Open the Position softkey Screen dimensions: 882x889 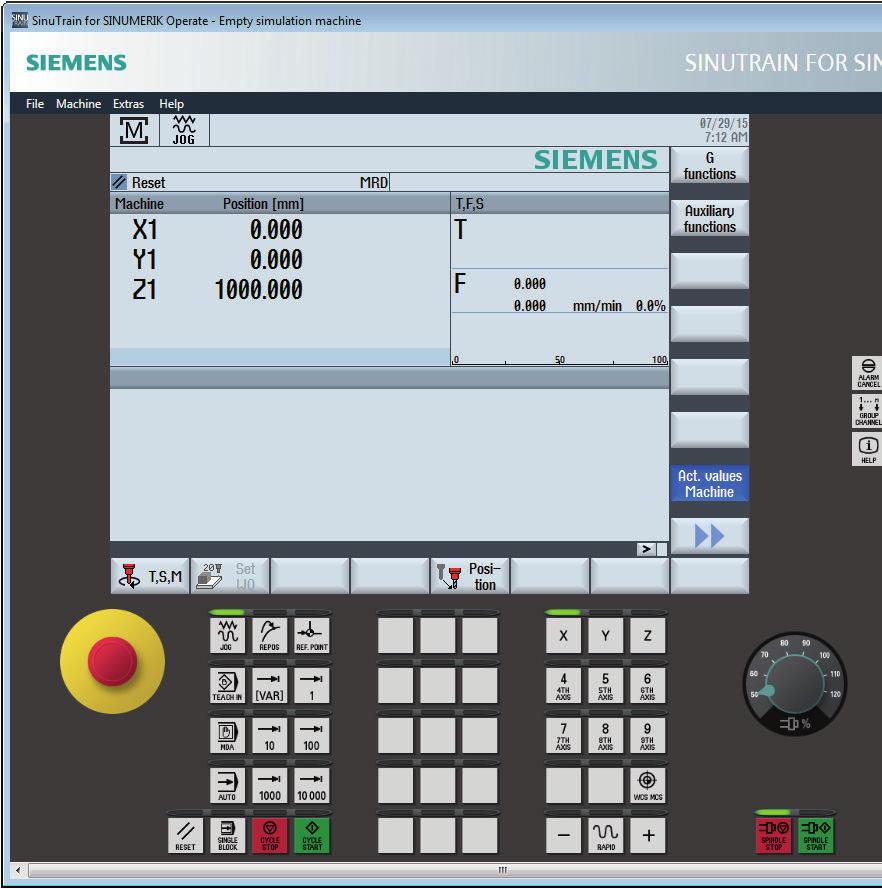(470, 576)
